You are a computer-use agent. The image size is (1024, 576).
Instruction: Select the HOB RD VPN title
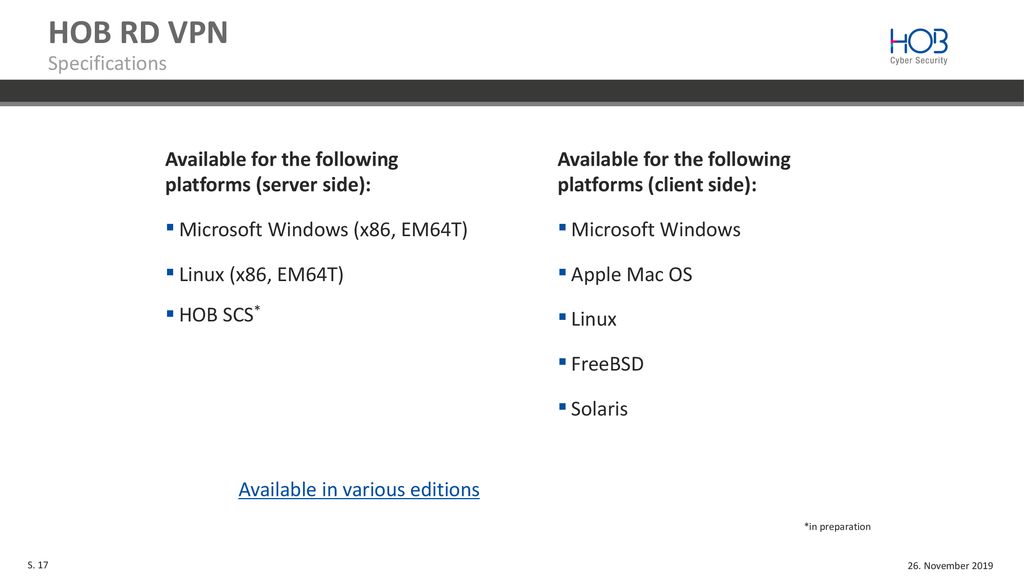click(x=138, y=33)
